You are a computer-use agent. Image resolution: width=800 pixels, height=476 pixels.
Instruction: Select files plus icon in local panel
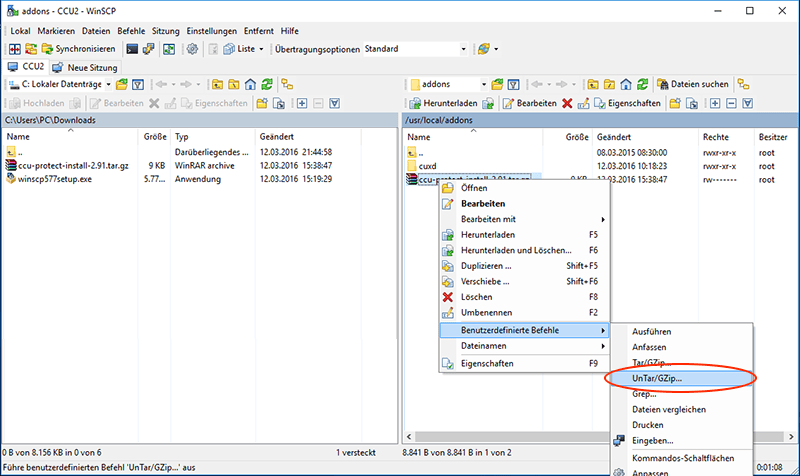click(302, 103)
